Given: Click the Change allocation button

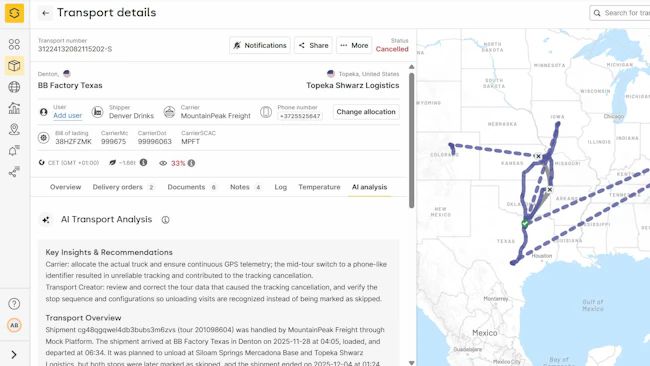Looking at the screenshot, I should coord(366,112).
